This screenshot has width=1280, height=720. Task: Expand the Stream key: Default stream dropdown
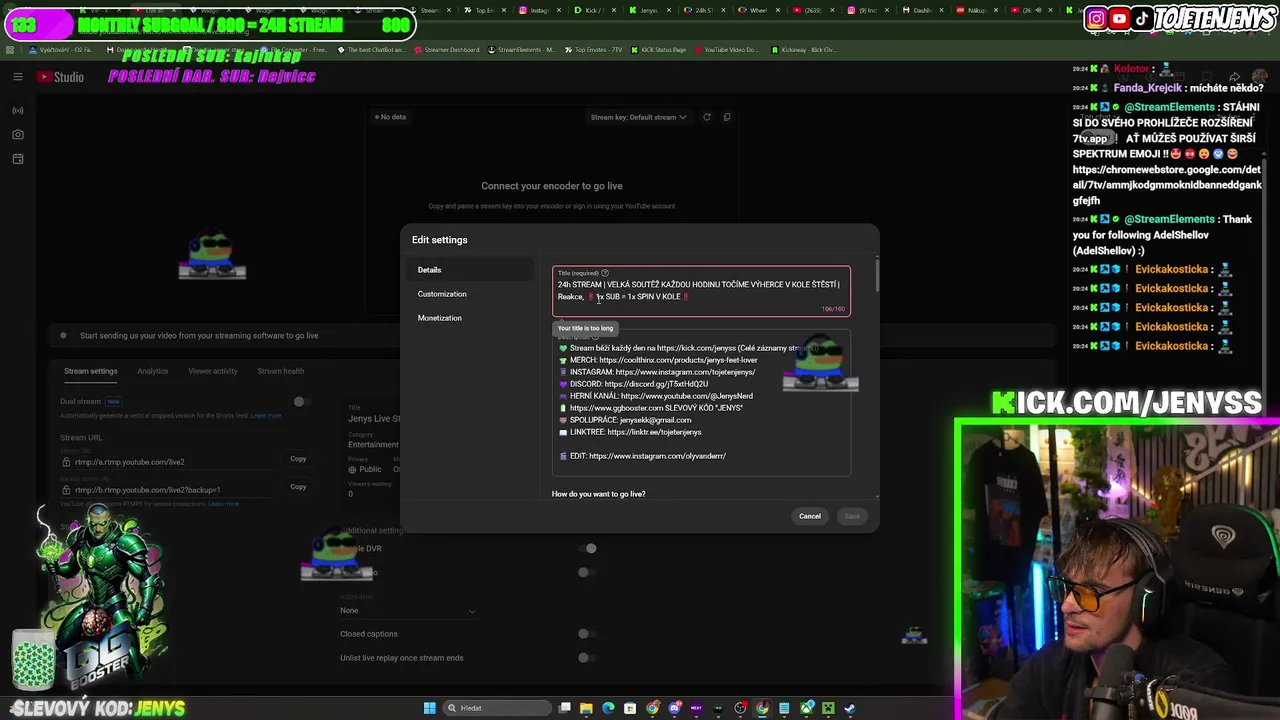coord(638,117)
